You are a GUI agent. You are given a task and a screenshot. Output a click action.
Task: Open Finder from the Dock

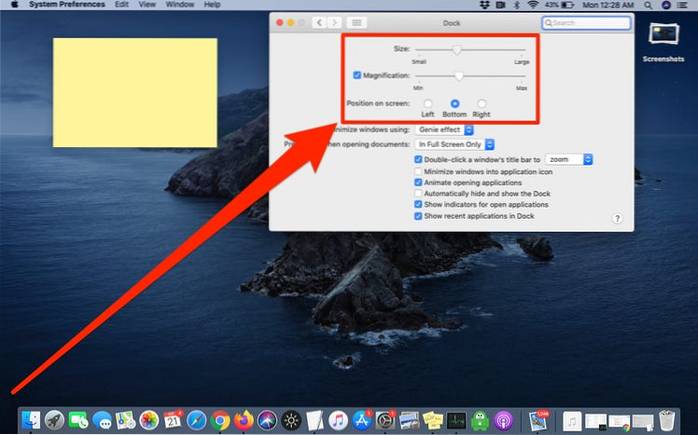click(x=30, y=420)
